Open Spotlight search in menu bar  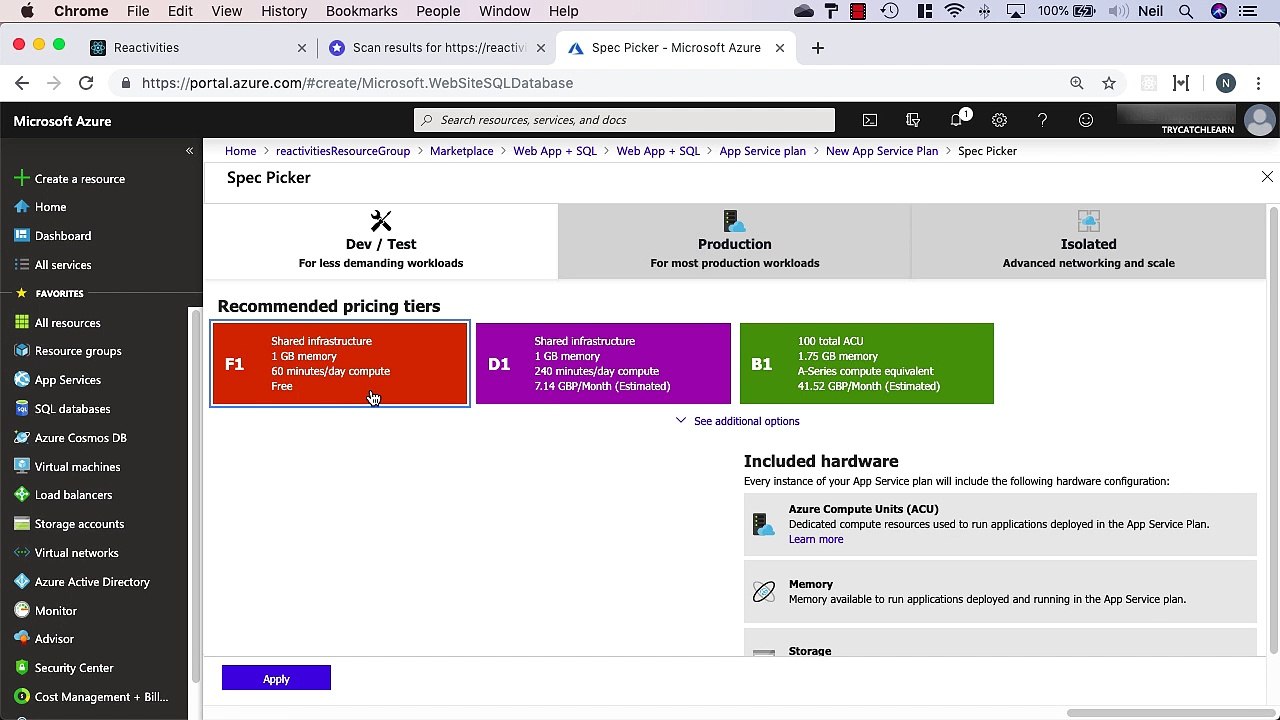pyautogui.click(x=1186, y=11)
